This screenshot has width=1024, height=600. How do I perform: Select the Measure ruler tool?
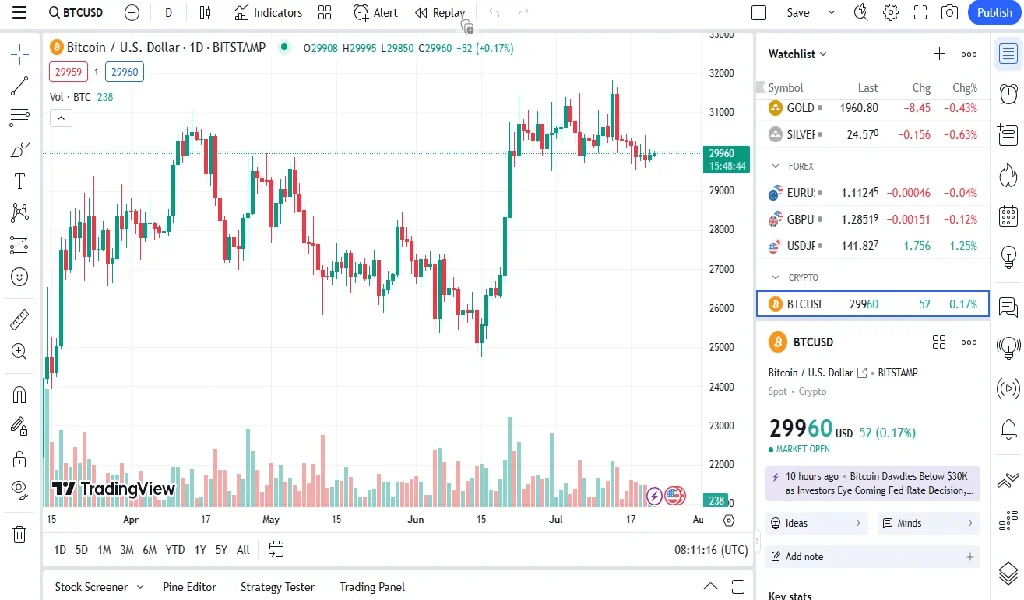point(19,318)
